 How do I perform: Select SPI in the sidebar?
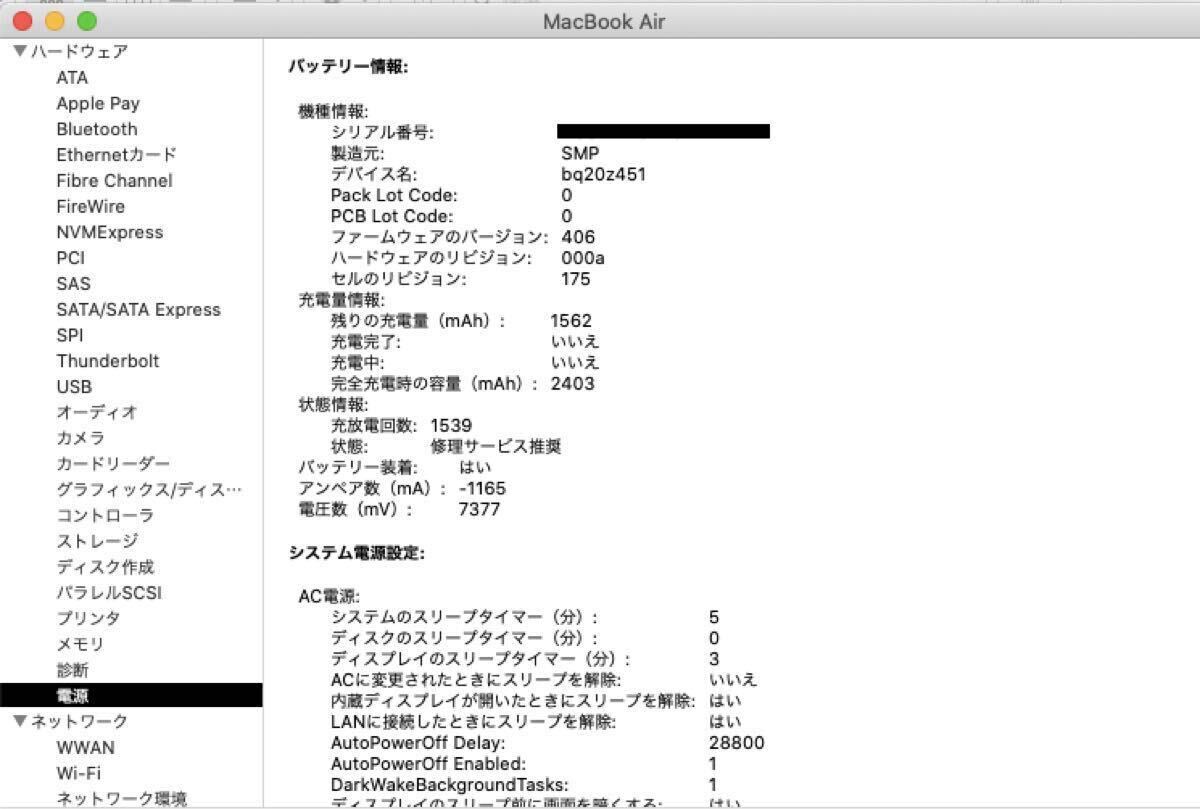[x=70, y=335]
